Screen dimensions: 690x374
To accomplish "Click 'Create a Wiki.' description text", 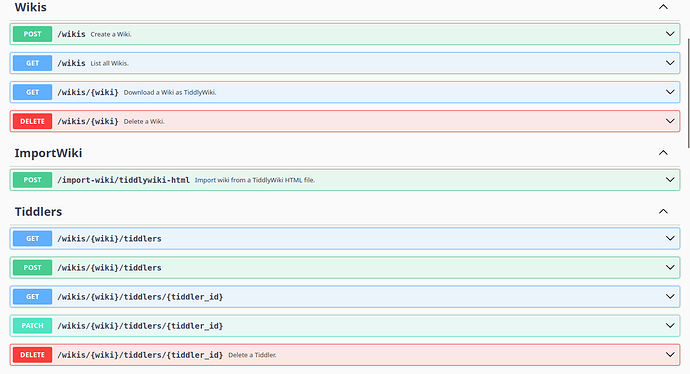I will (x=111, y=34).
